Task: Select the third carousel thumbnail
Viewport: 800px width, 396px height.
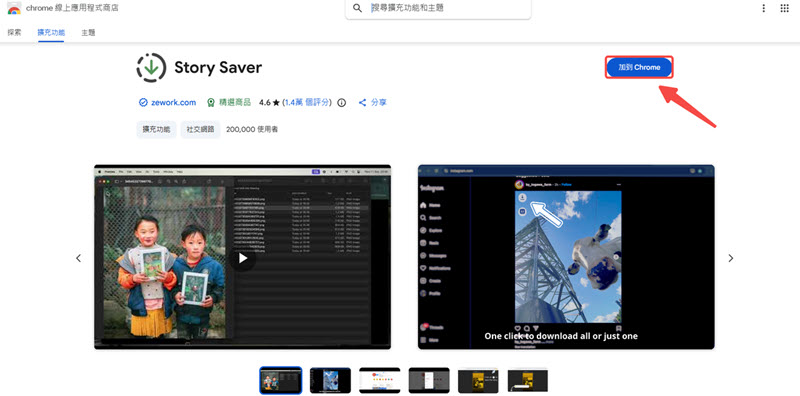Action: tap(380, 381)
